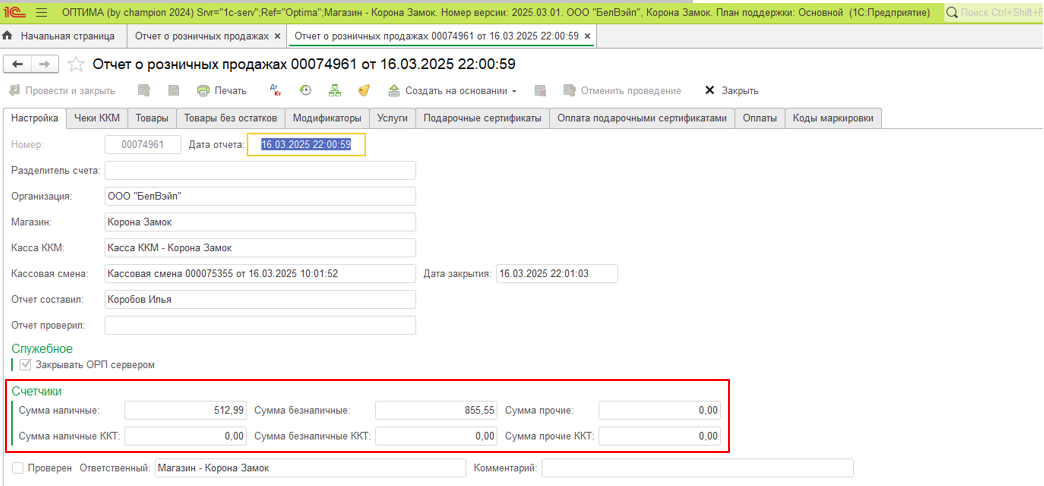Viewport: 1044px width, 486px height.
Task: Close the first Отчет о розничных продажах tab
Action: pos(278,36)
